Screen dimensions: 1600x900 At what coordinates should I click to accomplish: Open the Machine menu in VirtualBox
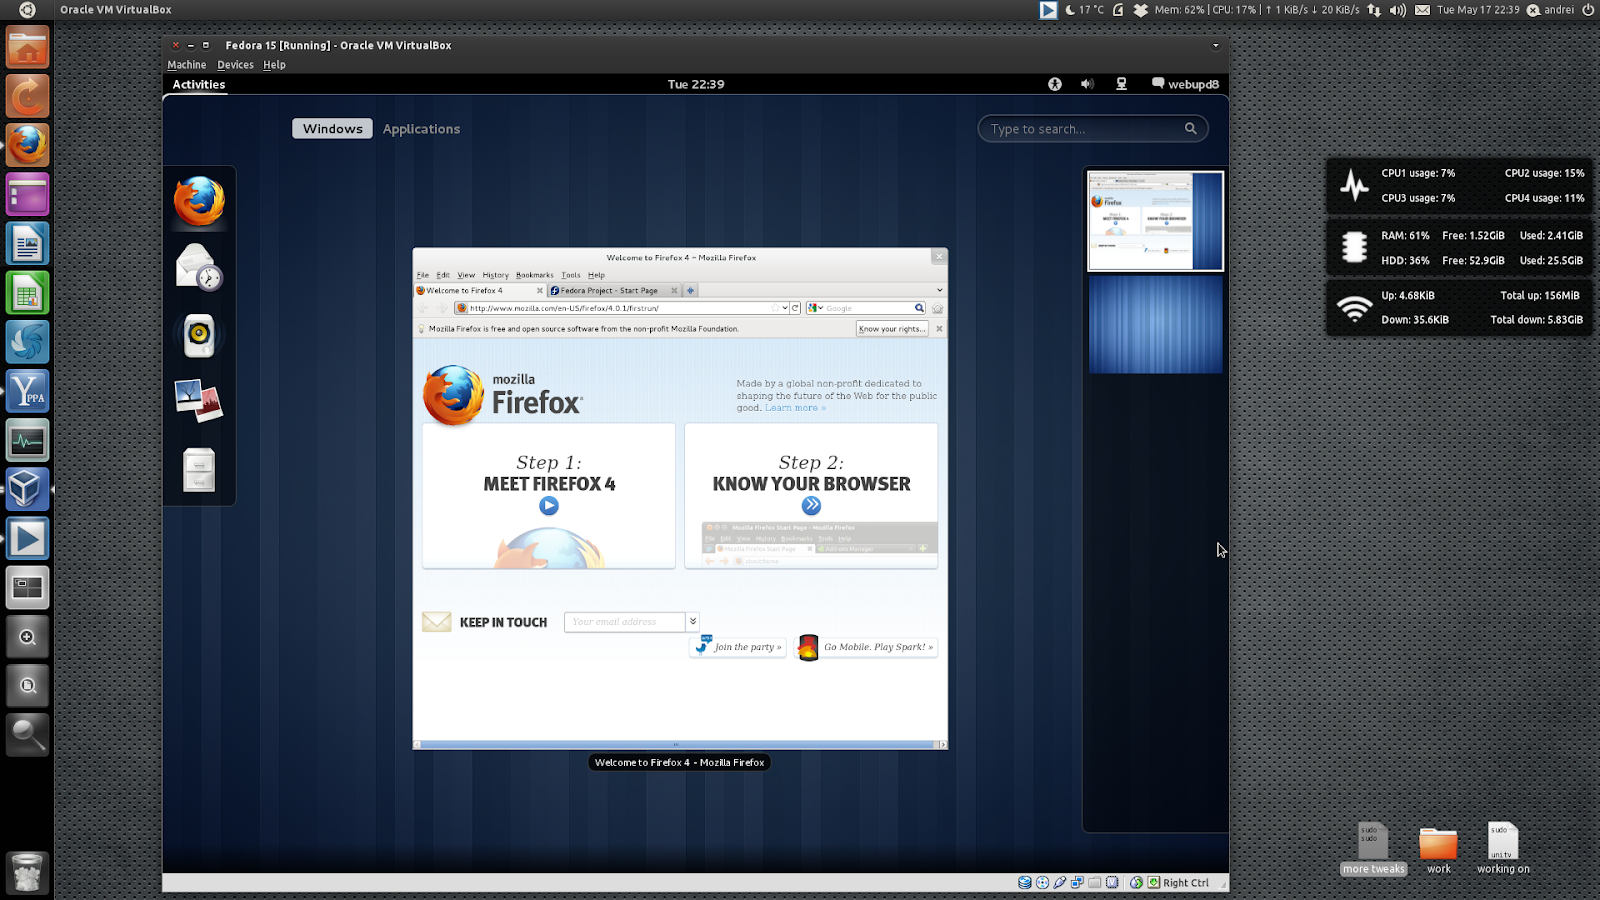(186, 65)
